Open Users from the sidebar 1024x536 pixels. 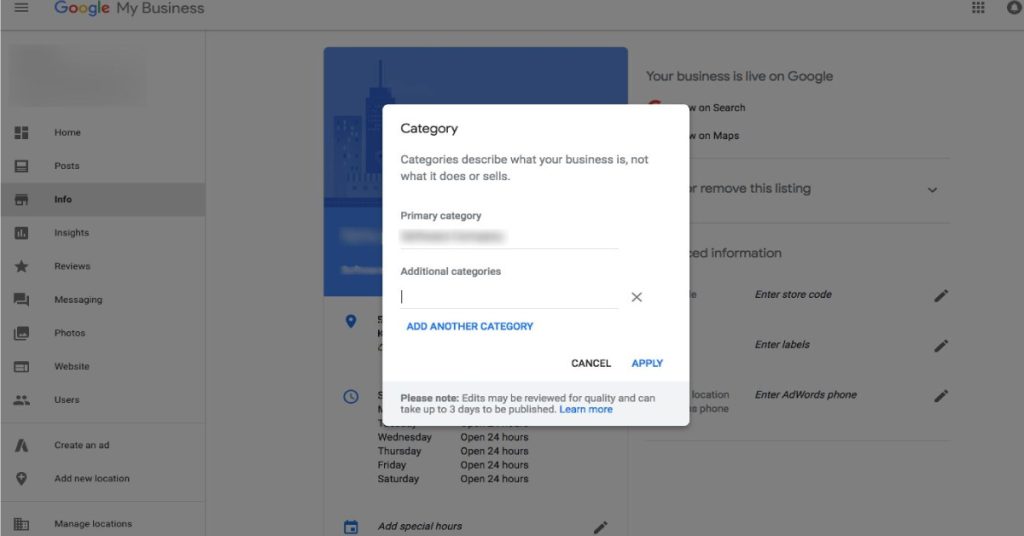67,400
